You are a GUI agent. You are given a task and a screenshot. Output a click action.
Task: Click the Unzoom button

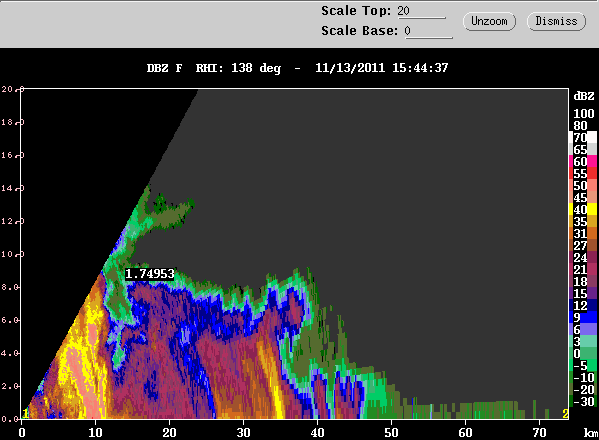(489, 21)
